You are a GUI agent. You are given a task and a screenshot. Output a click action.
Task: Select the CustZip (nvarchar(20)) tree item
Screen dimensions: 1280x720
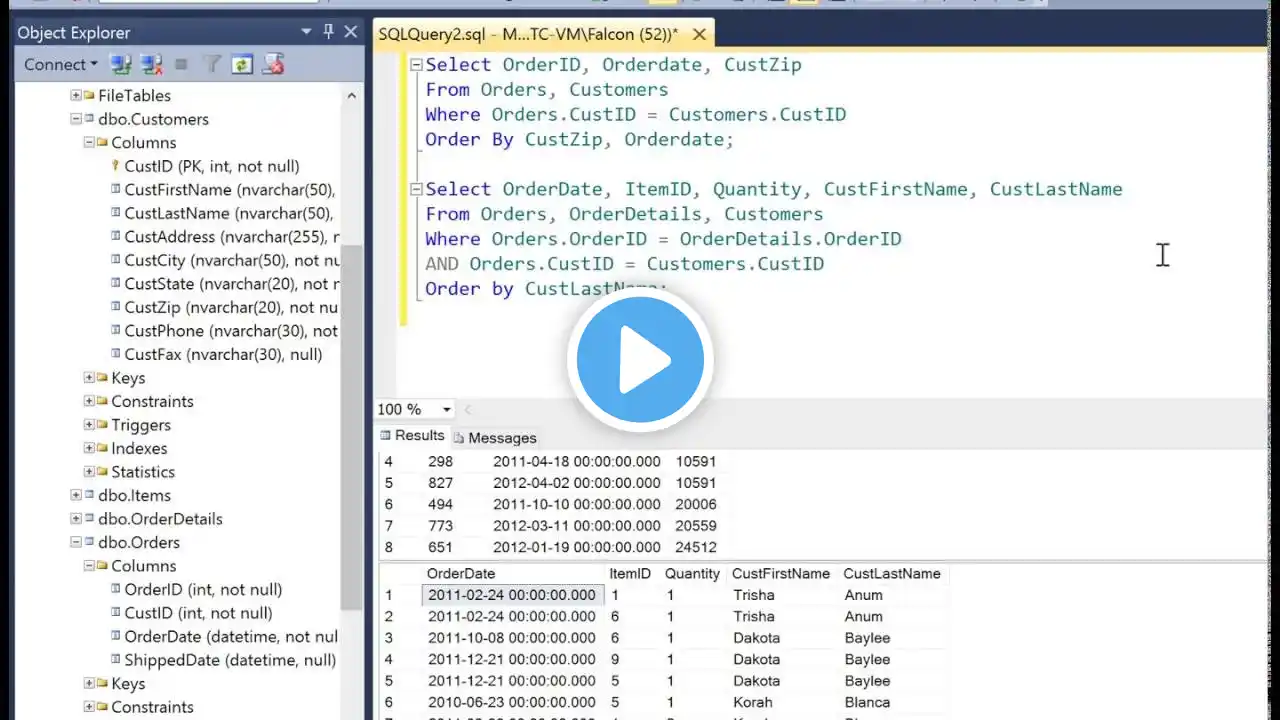coord(231,307)
